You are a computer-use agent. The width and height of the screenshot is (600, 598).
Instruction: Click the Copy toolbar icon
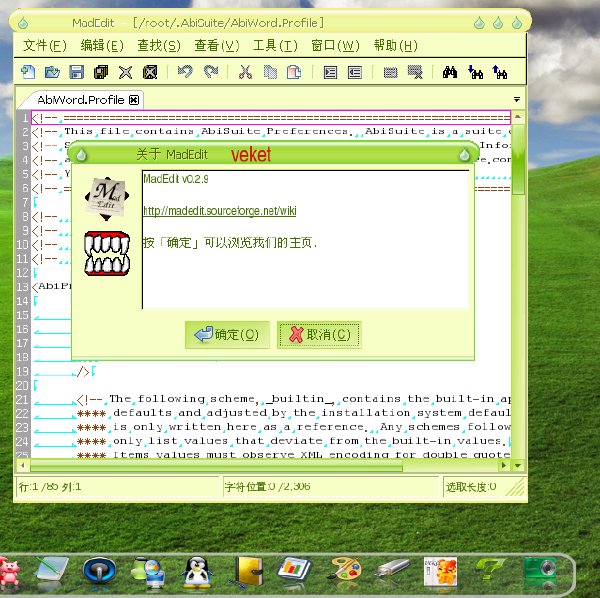pos(270,72)
